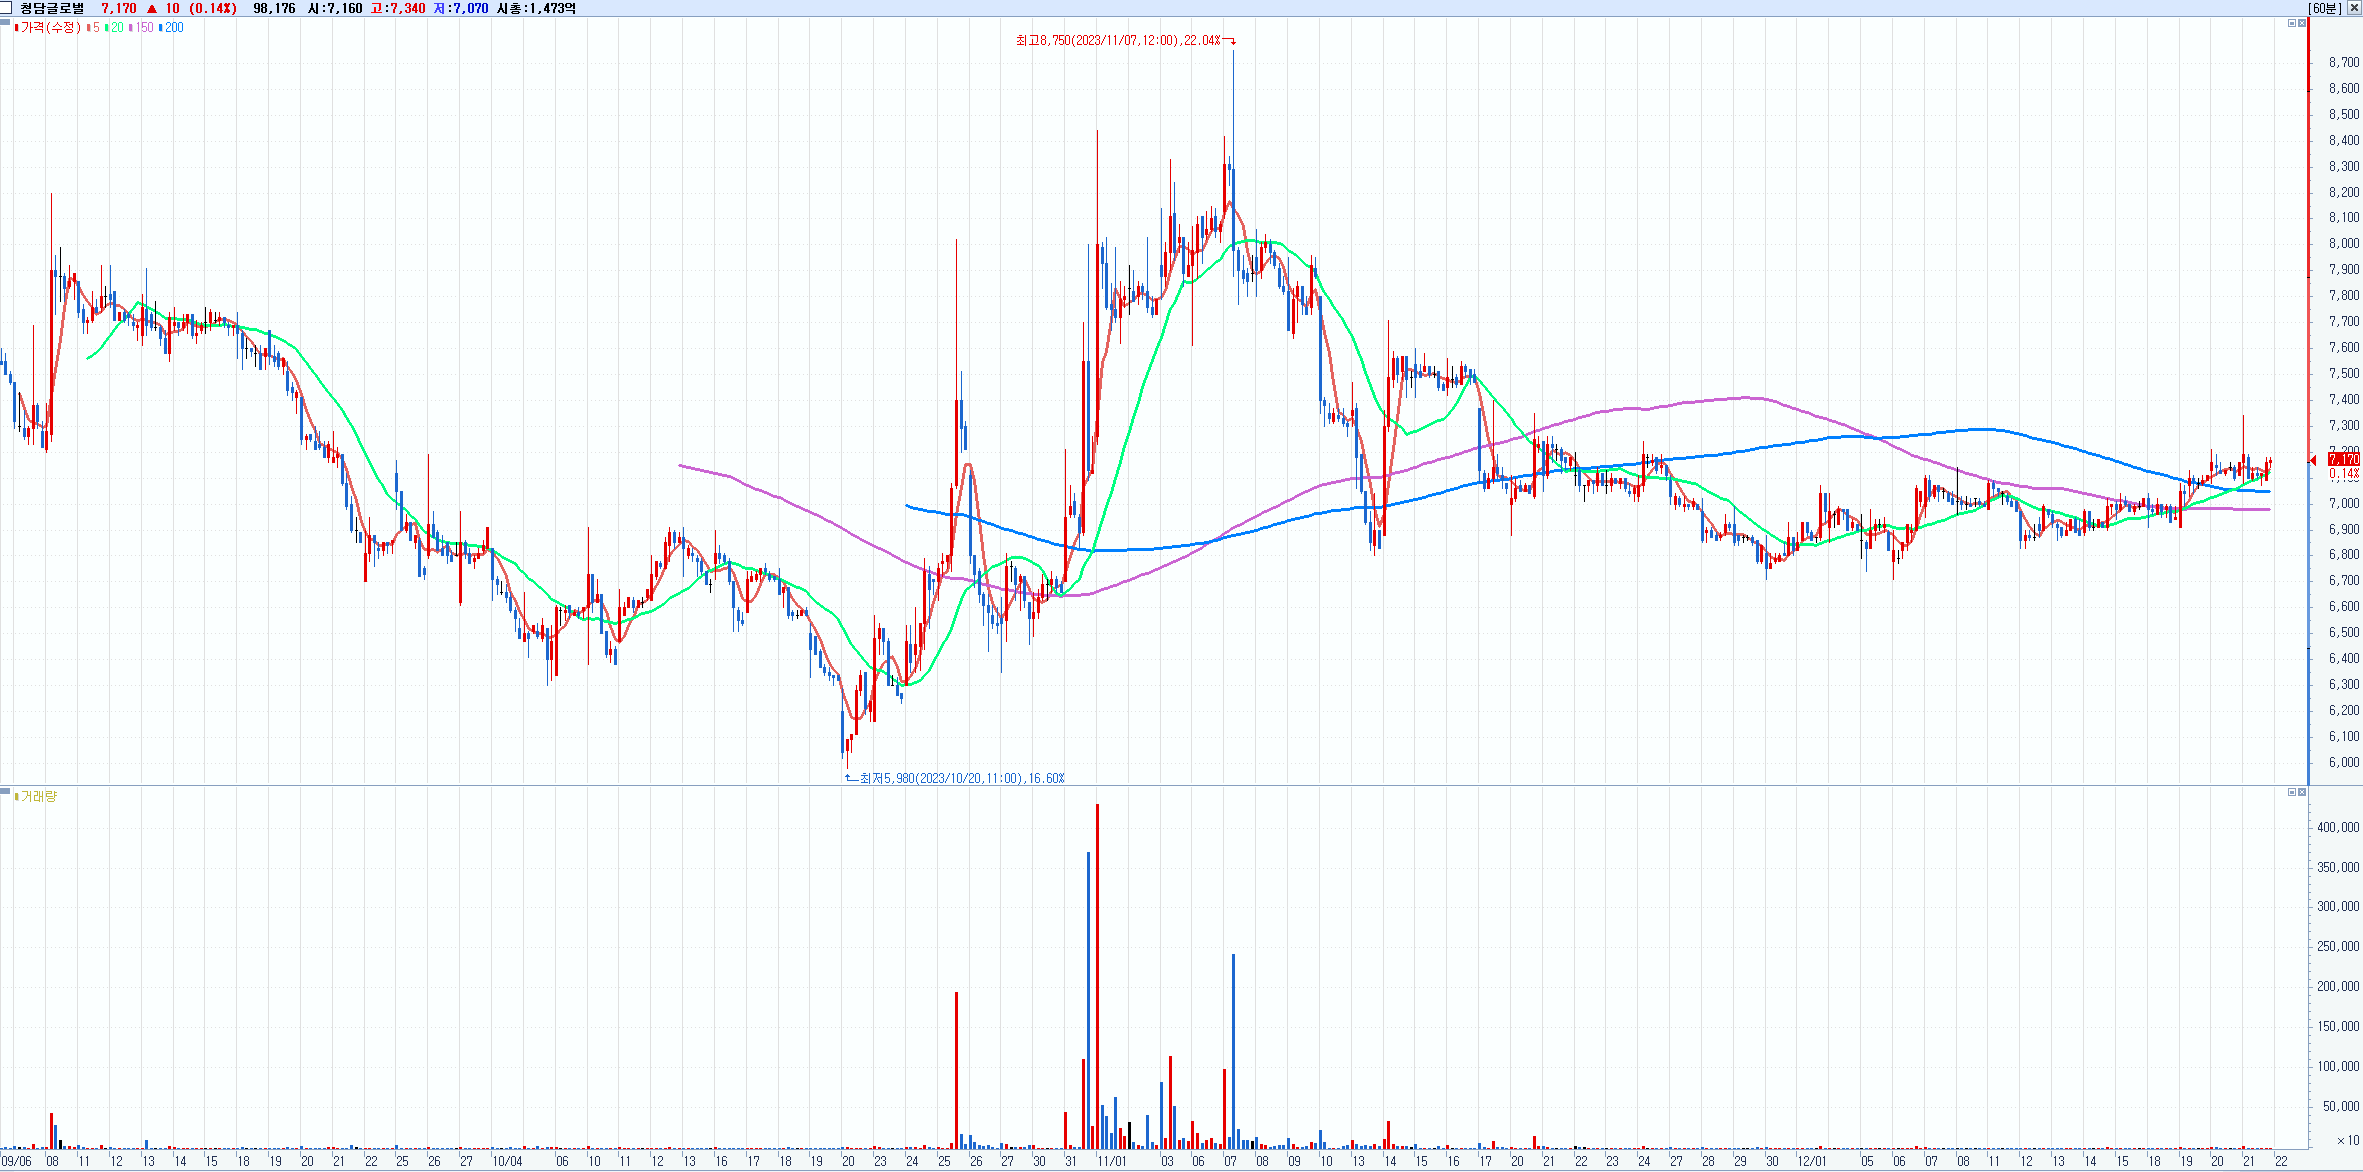
Task: Click the volume panel's top-left grip handle
Action: pyautogui.click(x=5, y=791)
